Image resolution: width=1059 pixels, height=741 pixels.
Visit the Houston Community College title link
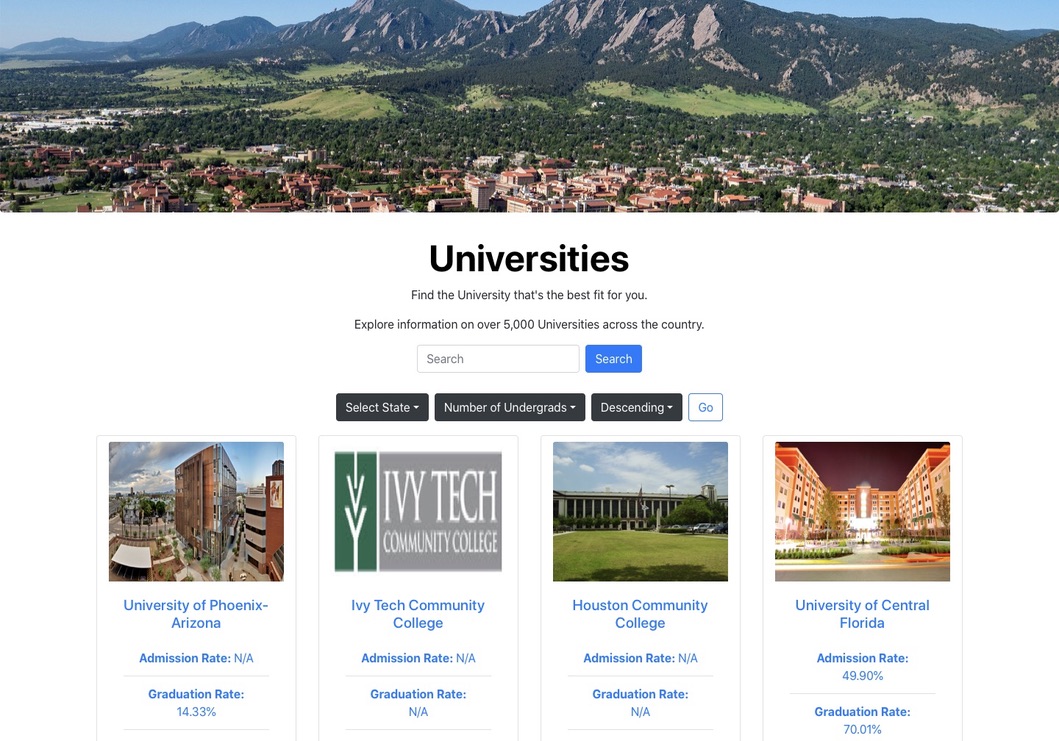point(640,614)
